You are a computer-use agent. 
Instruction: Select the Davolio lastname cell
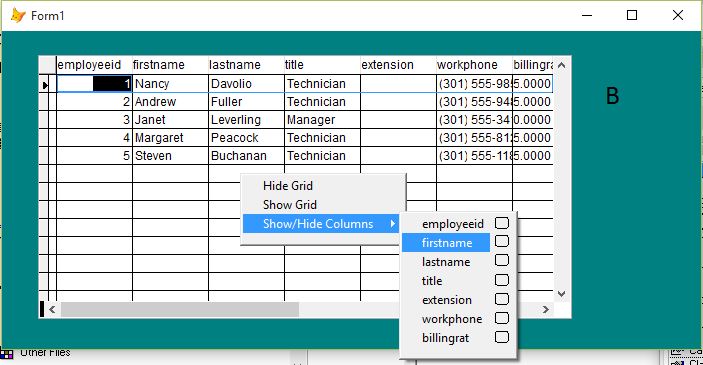(246, 84)
